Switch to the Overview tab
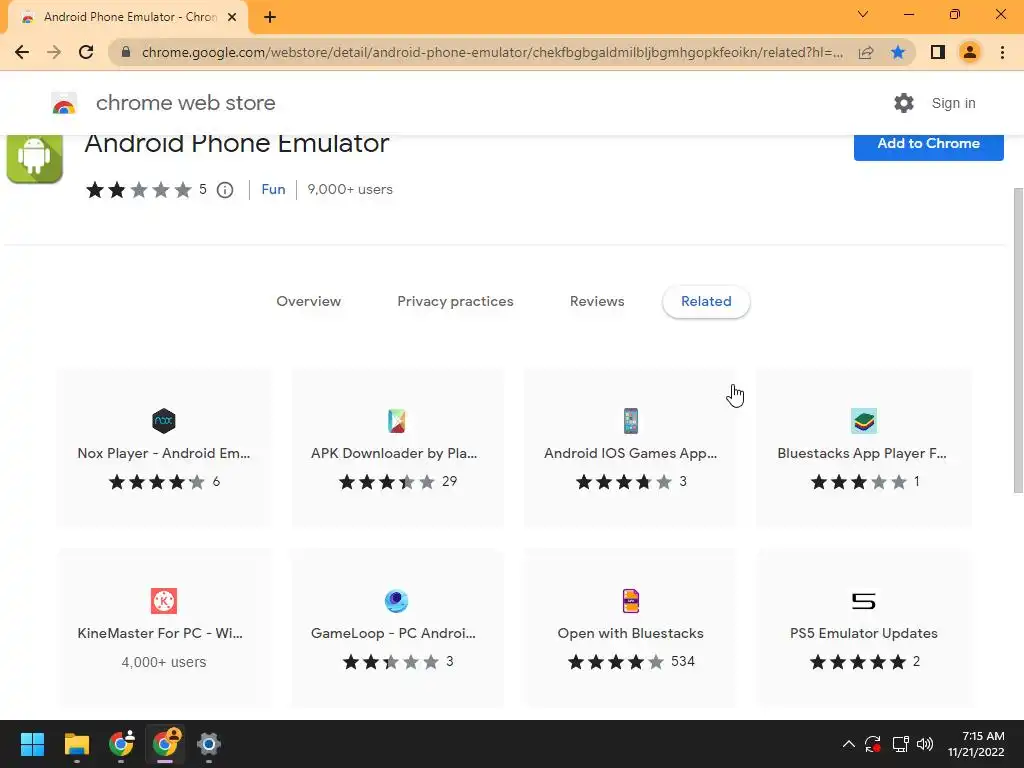The image size is (1024, 768). click(x=308, y=302)
